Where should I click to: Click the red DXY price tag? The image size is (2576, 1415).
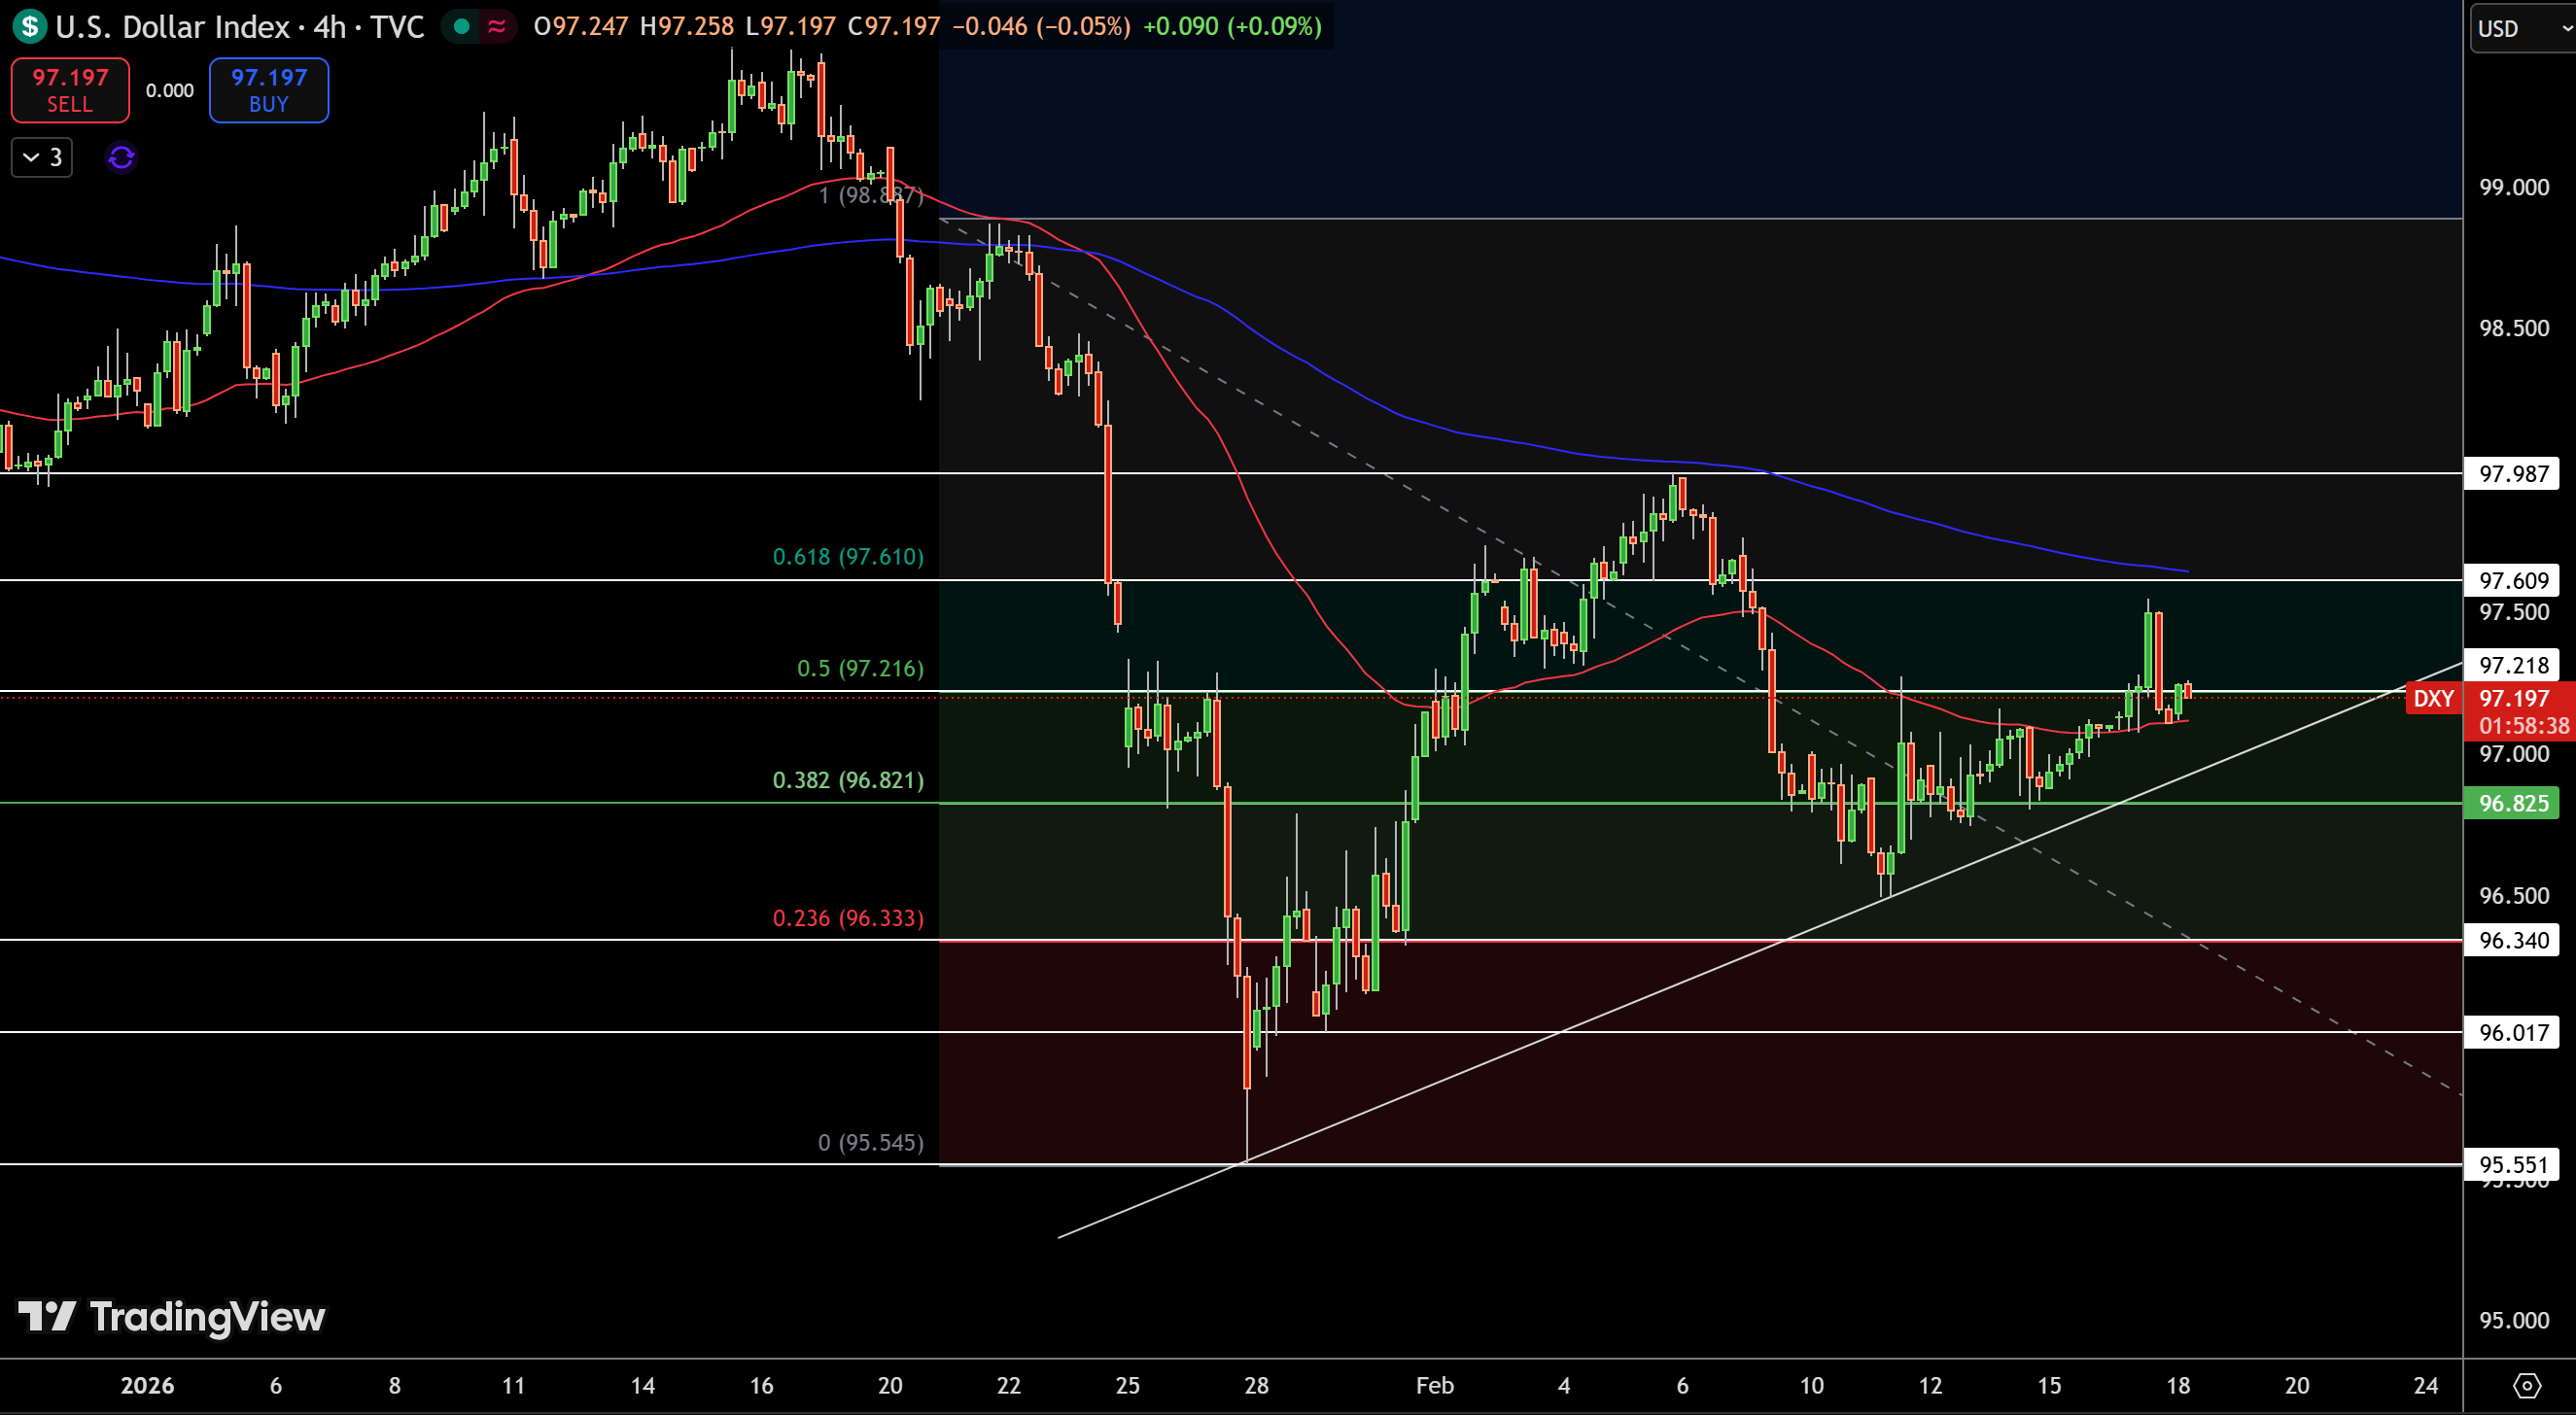(2433, 698)
